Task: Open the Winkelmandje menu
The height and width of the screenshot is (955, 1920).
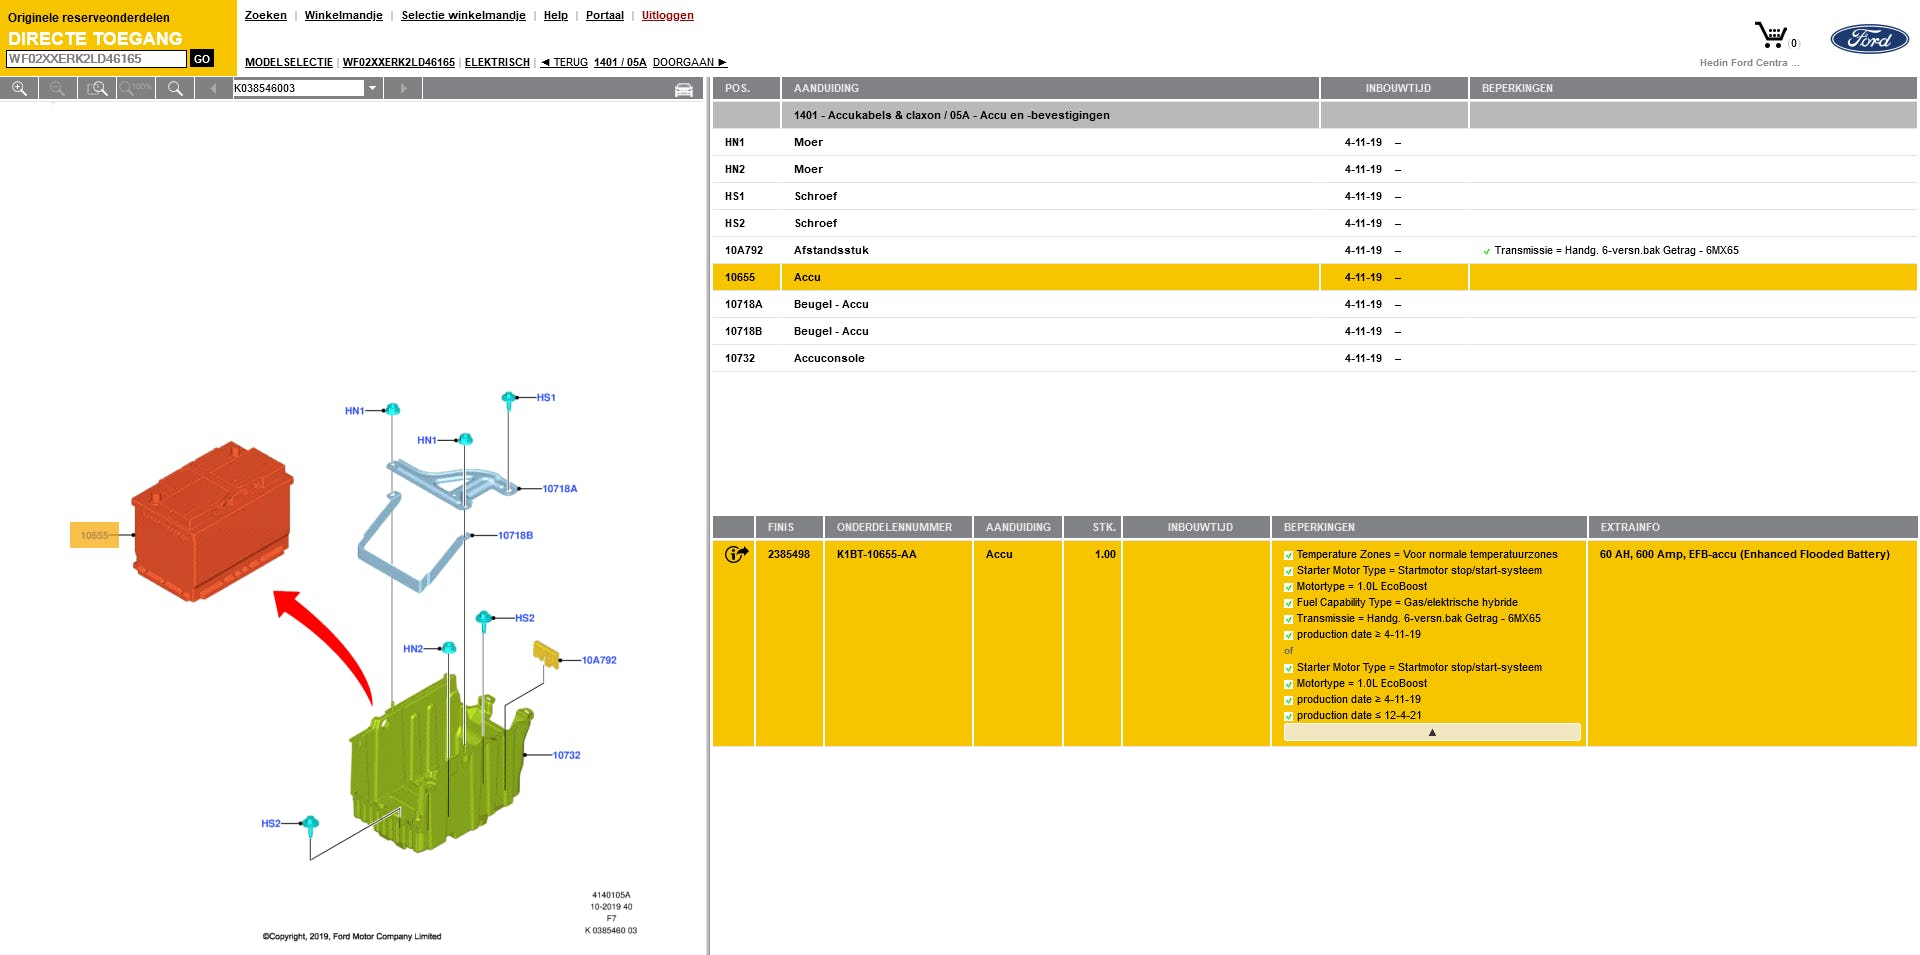Action: tap(343, 15)
